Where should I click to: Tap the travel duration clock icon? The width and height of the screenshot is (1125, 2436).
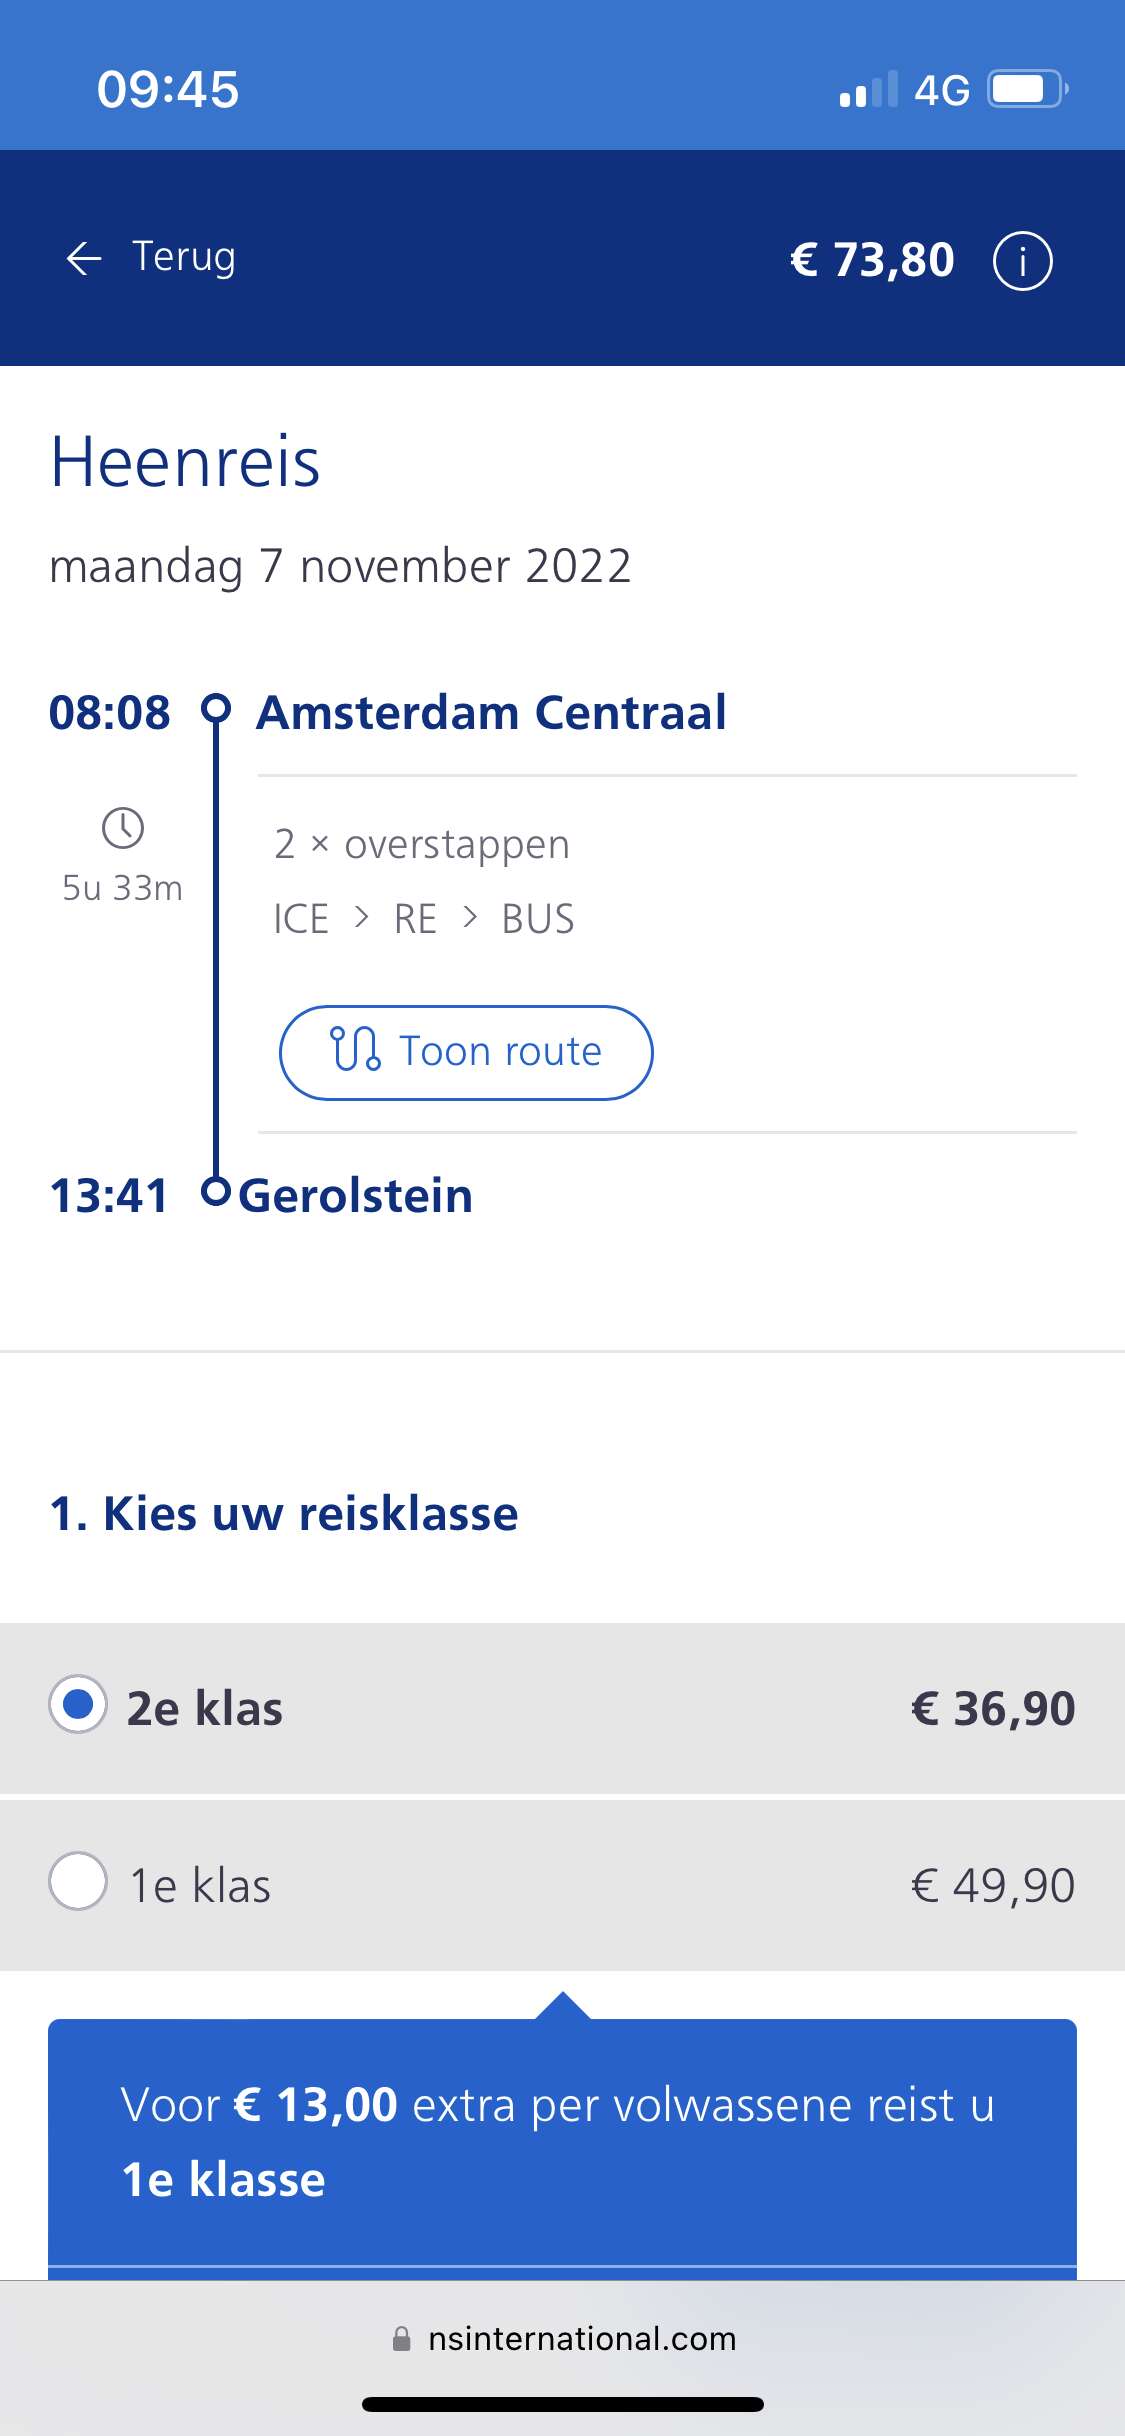click(123, 828)
